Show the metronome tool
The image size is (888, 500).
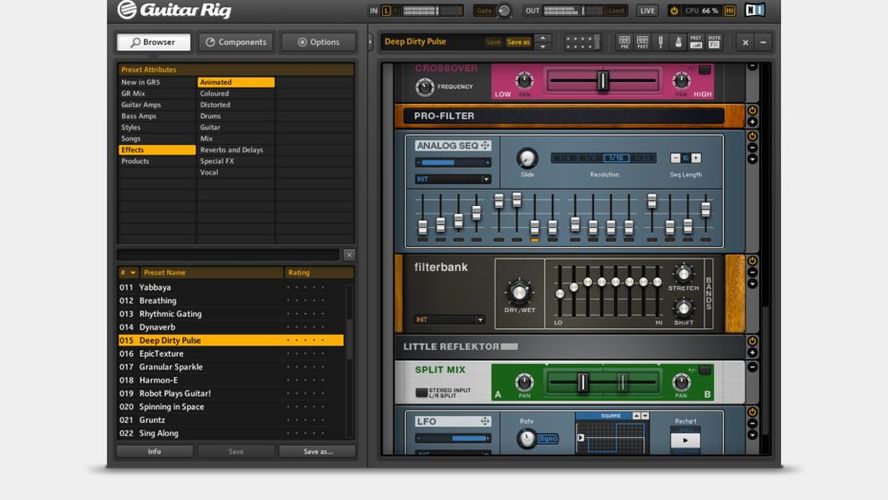click(678, 42)
